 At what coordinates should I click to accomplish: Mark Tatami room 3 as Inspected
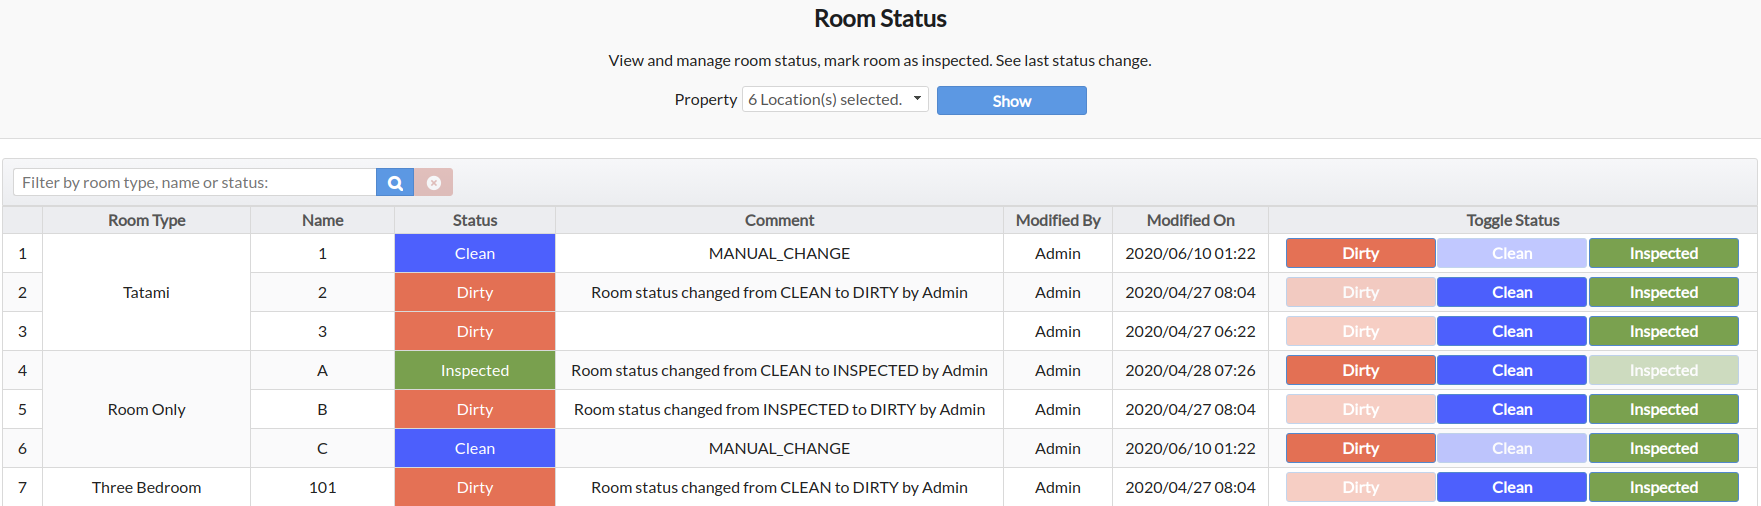tap(1663, 332)
